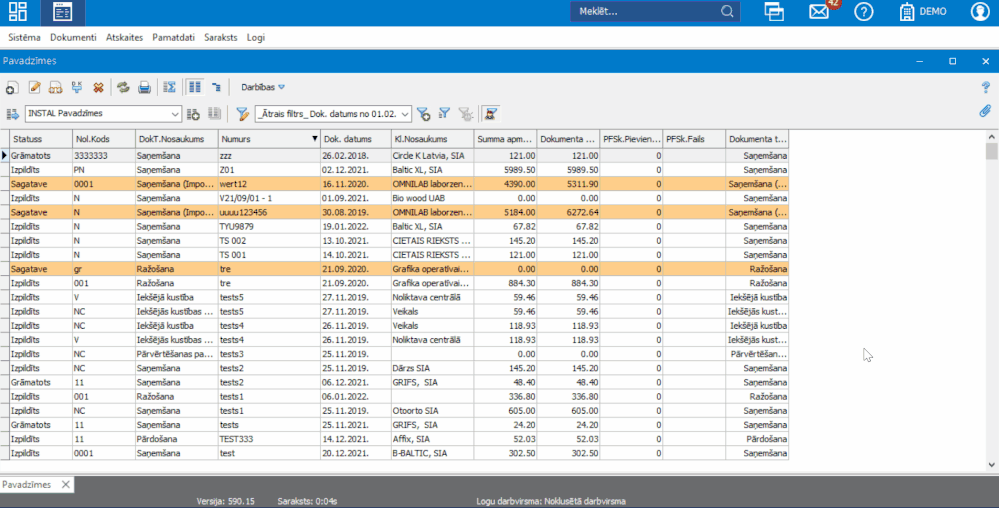Image resolution: width=999 pixels, height=508 pixels.
Task: Click the help question mark in Pavadzīmes window
Action: [986, 87]
